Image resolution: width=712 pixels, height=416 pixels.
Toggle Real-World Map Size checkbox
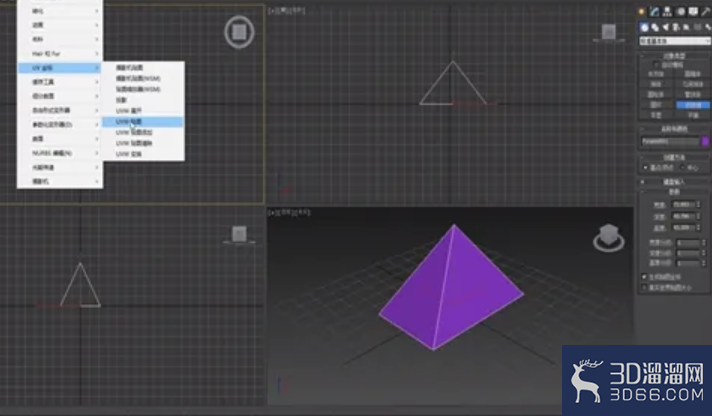[x=644, y=287]
